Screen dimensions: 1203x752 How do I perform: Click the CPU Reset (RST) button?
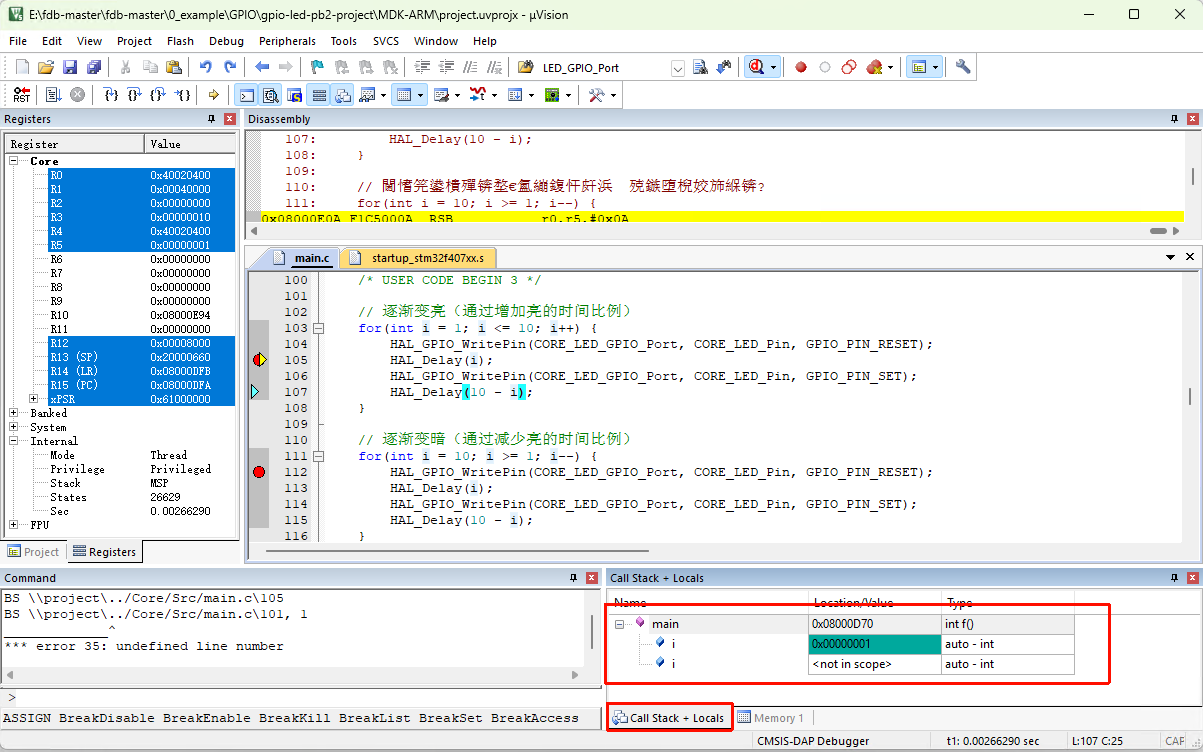(x=21, y=95)
